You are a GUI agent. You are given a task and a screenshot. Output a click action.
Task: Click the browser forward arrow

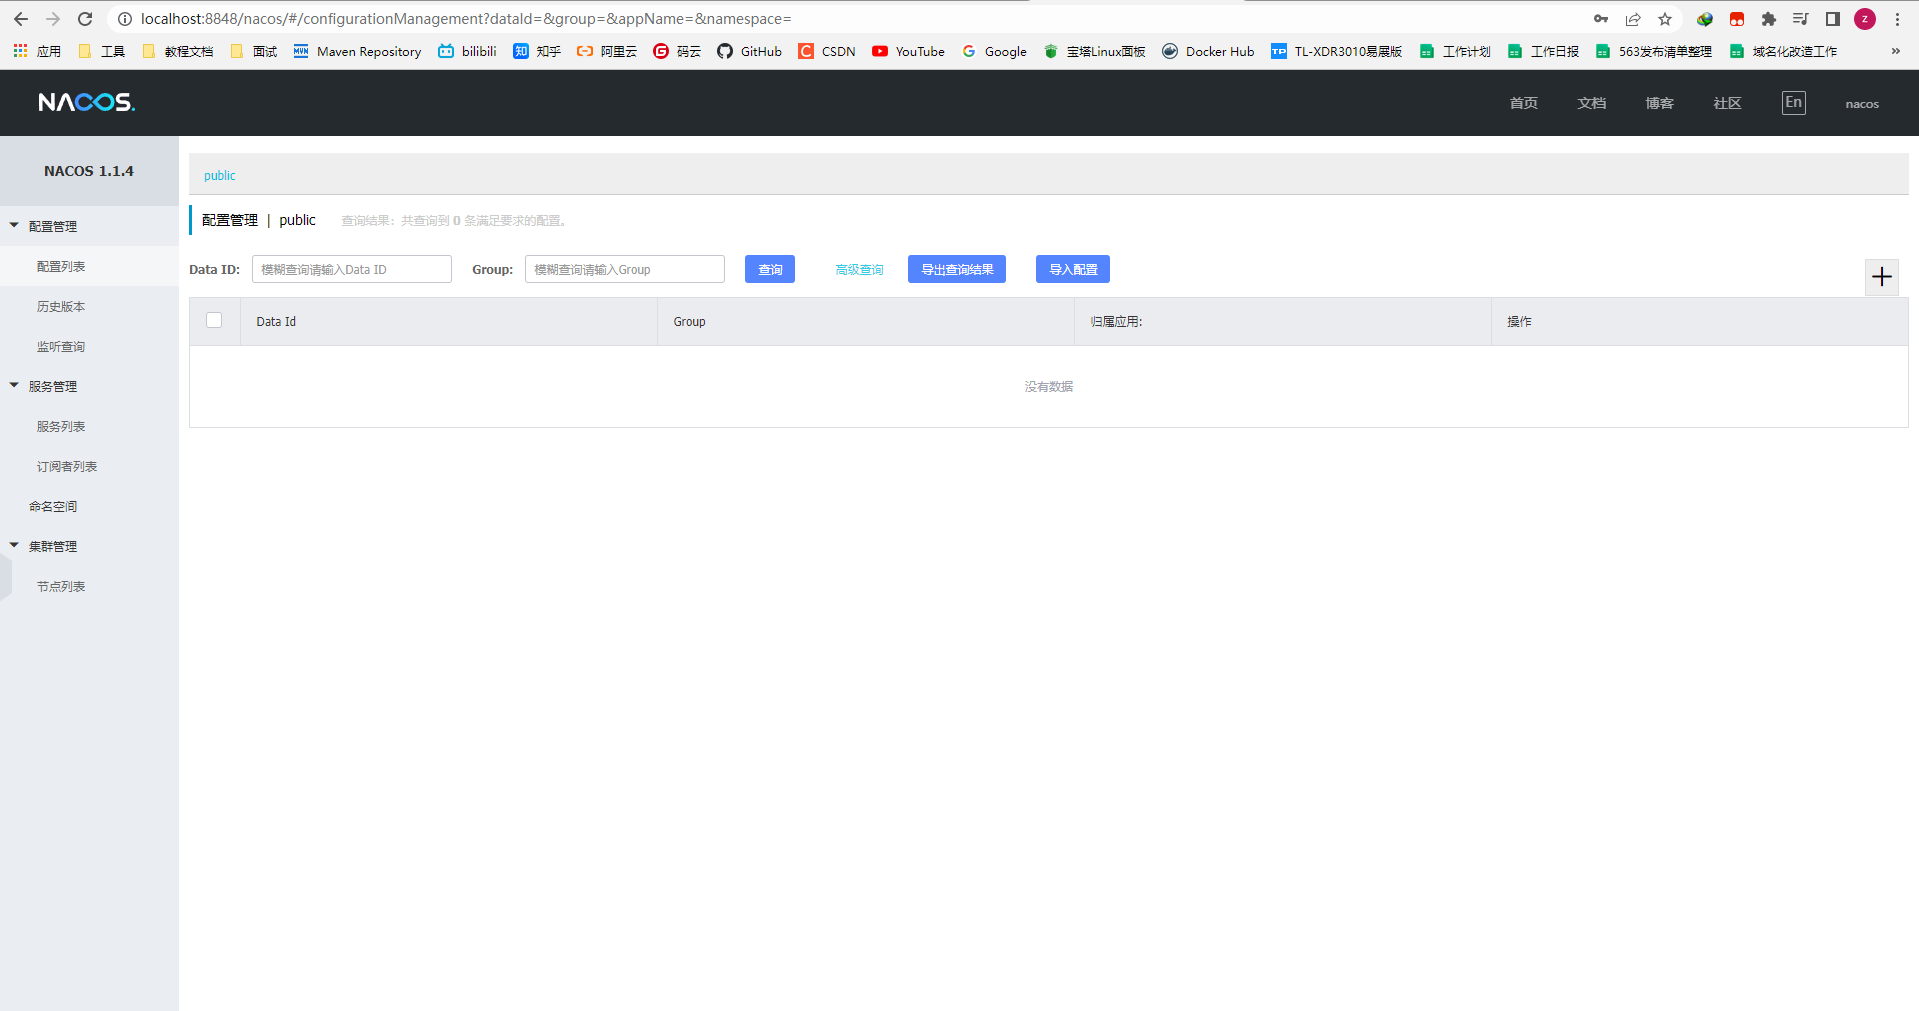tap(53, 19)
